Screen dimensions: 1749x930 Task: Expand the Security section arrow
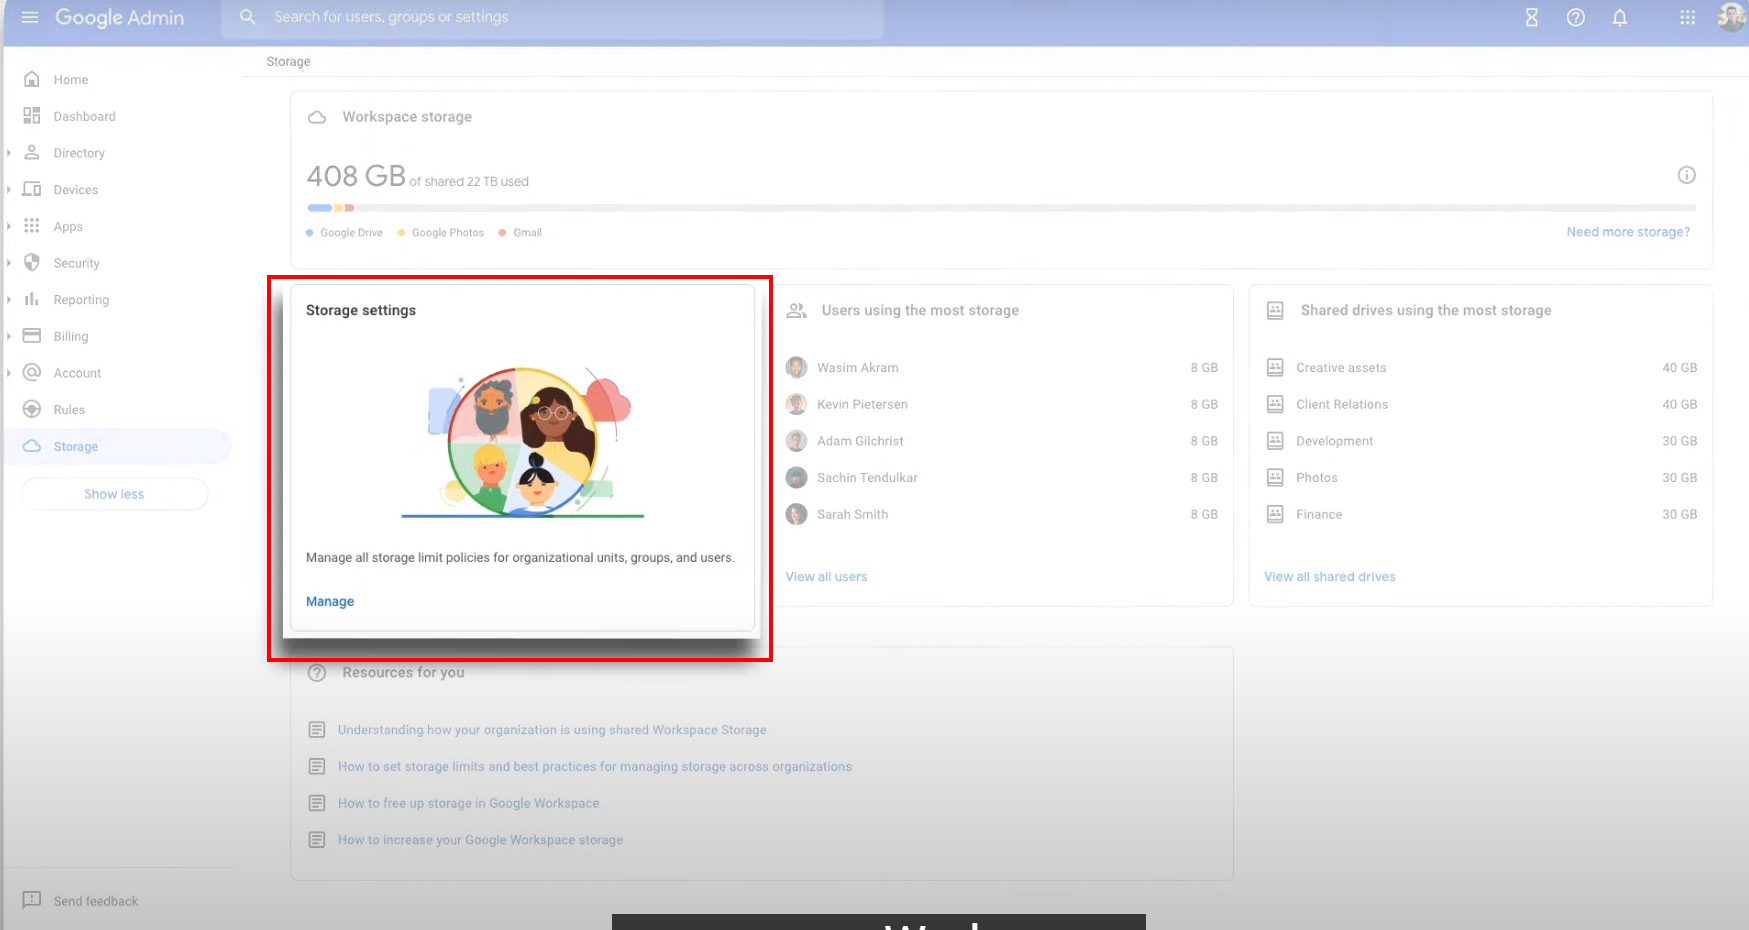(9, 263)
